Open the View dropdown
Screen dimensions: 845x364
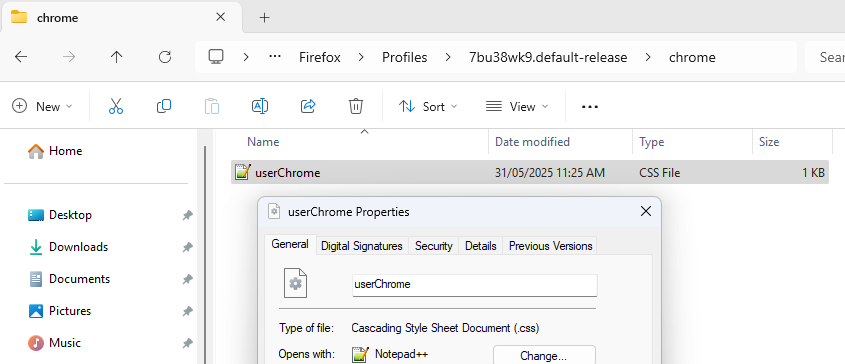point(516,106)
